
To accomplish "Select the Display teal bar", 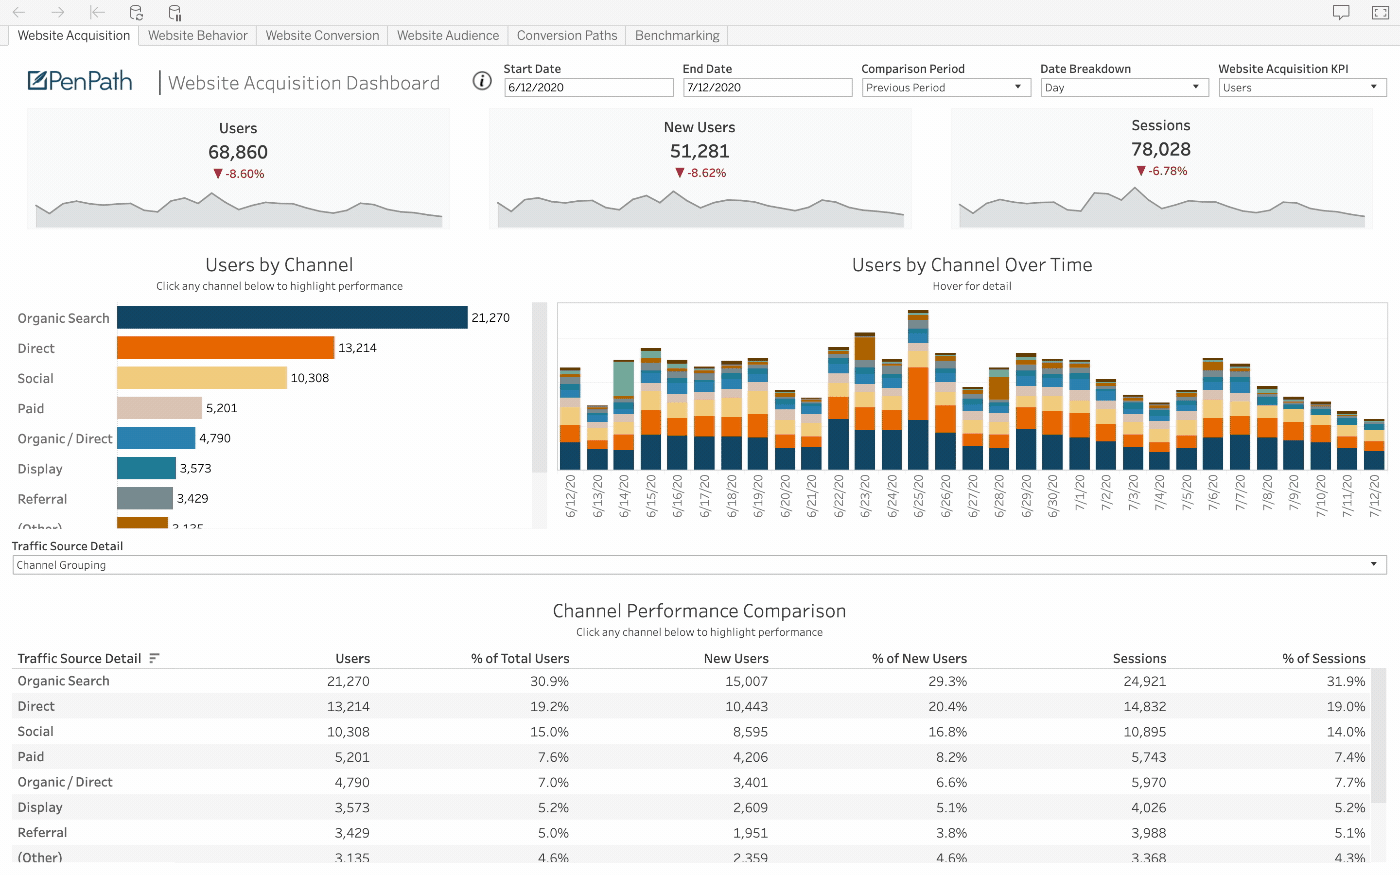I will (146, 468).
